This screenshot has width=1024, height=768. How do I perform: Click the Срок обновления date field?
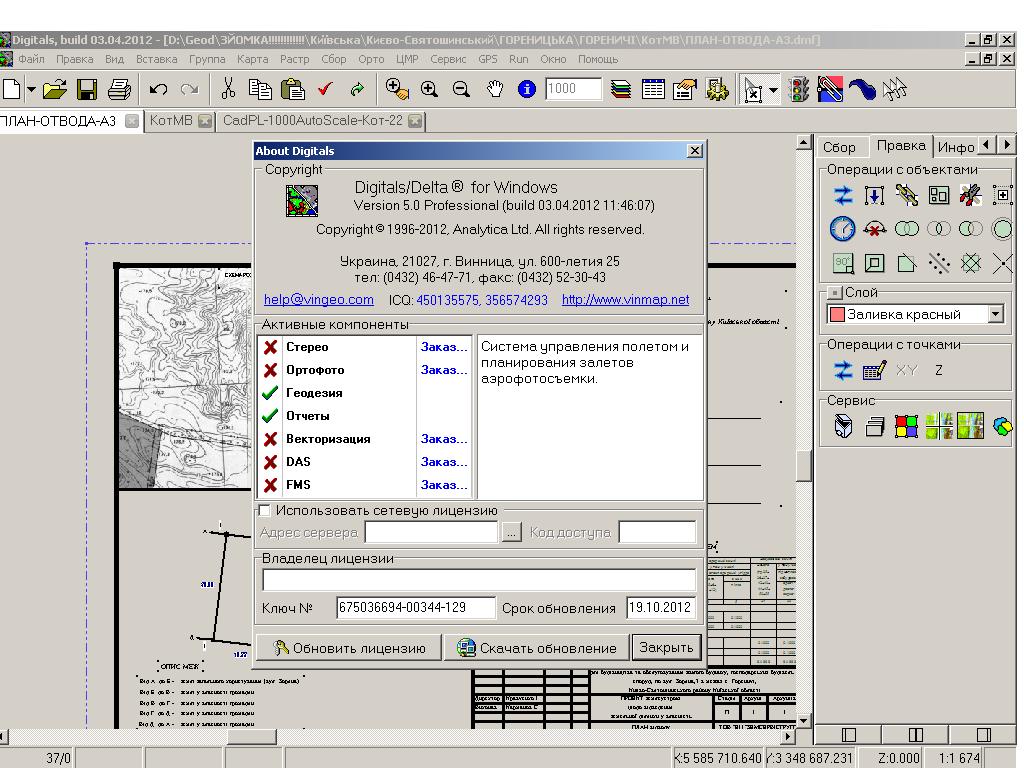[660, 608]
